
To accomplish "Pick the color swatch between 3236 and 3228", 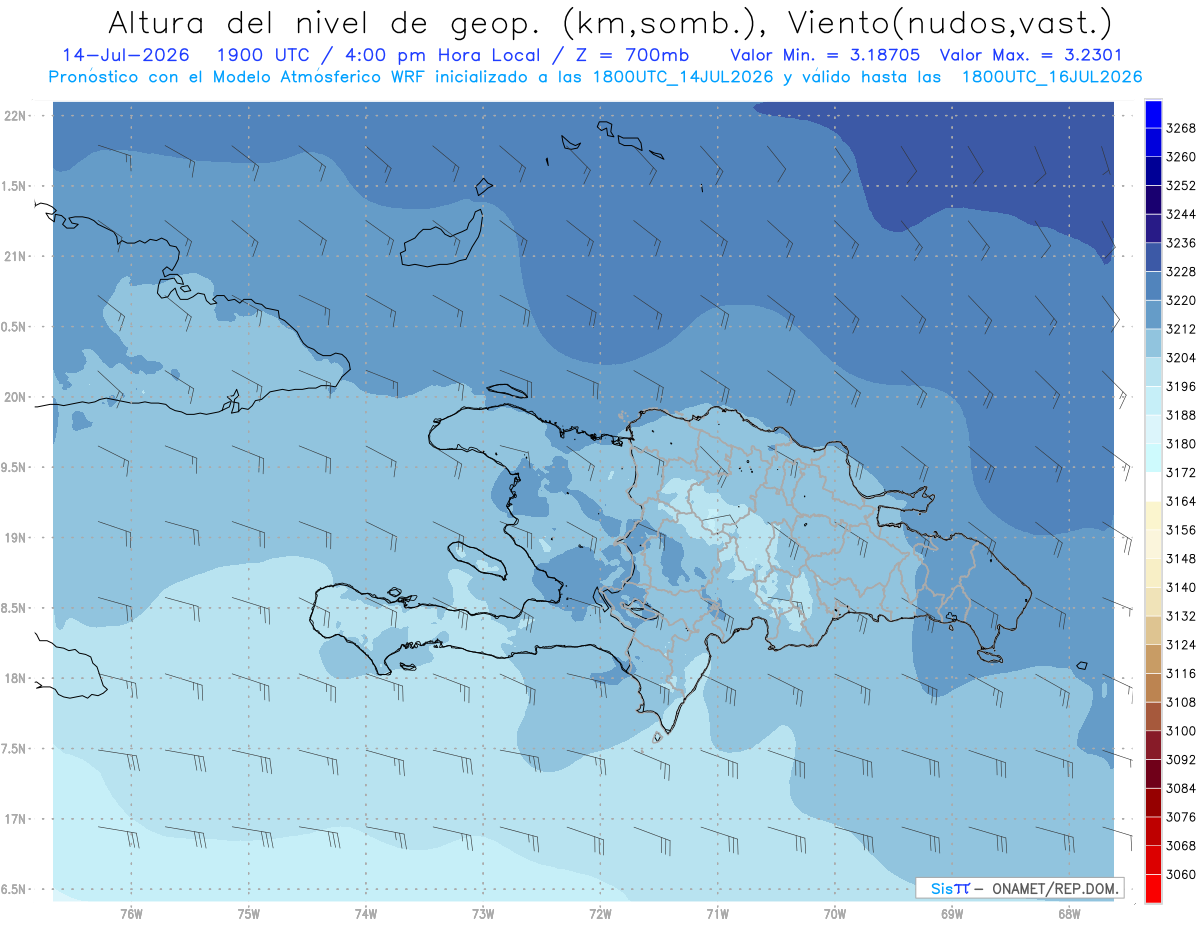I will click(x=1153, y=257).
